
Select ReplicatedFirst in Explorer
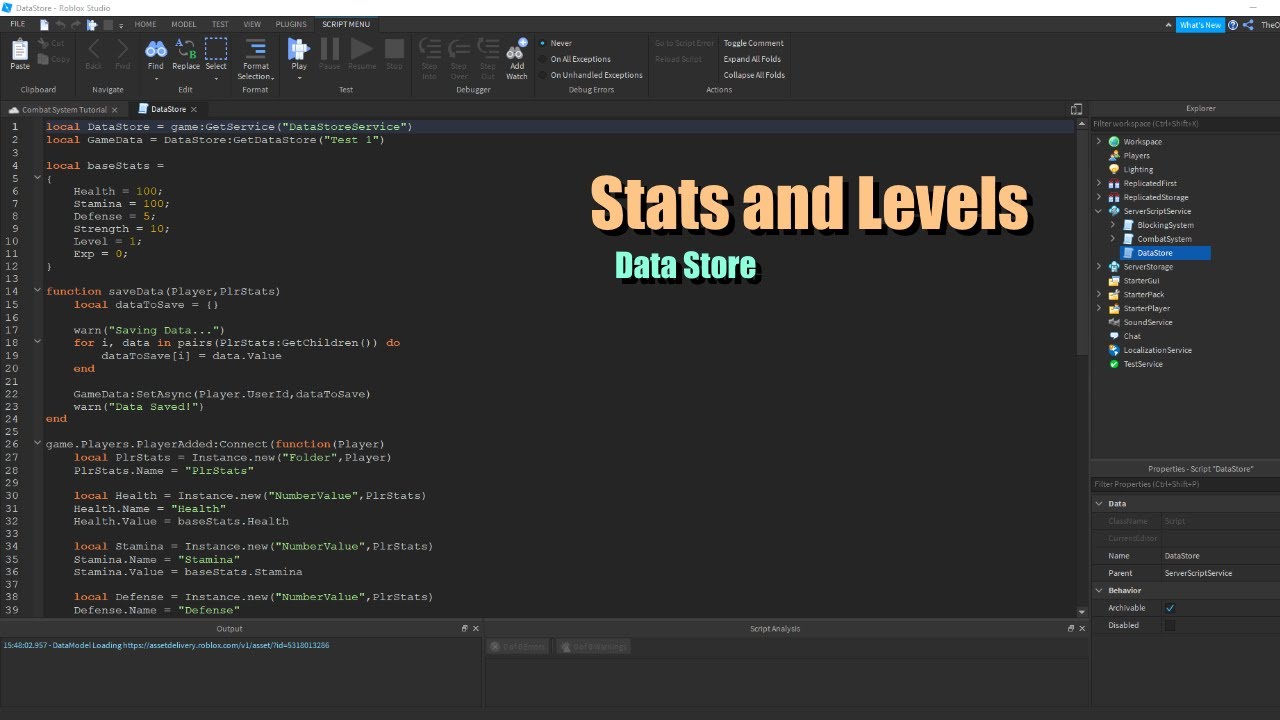coord(1150,184)
